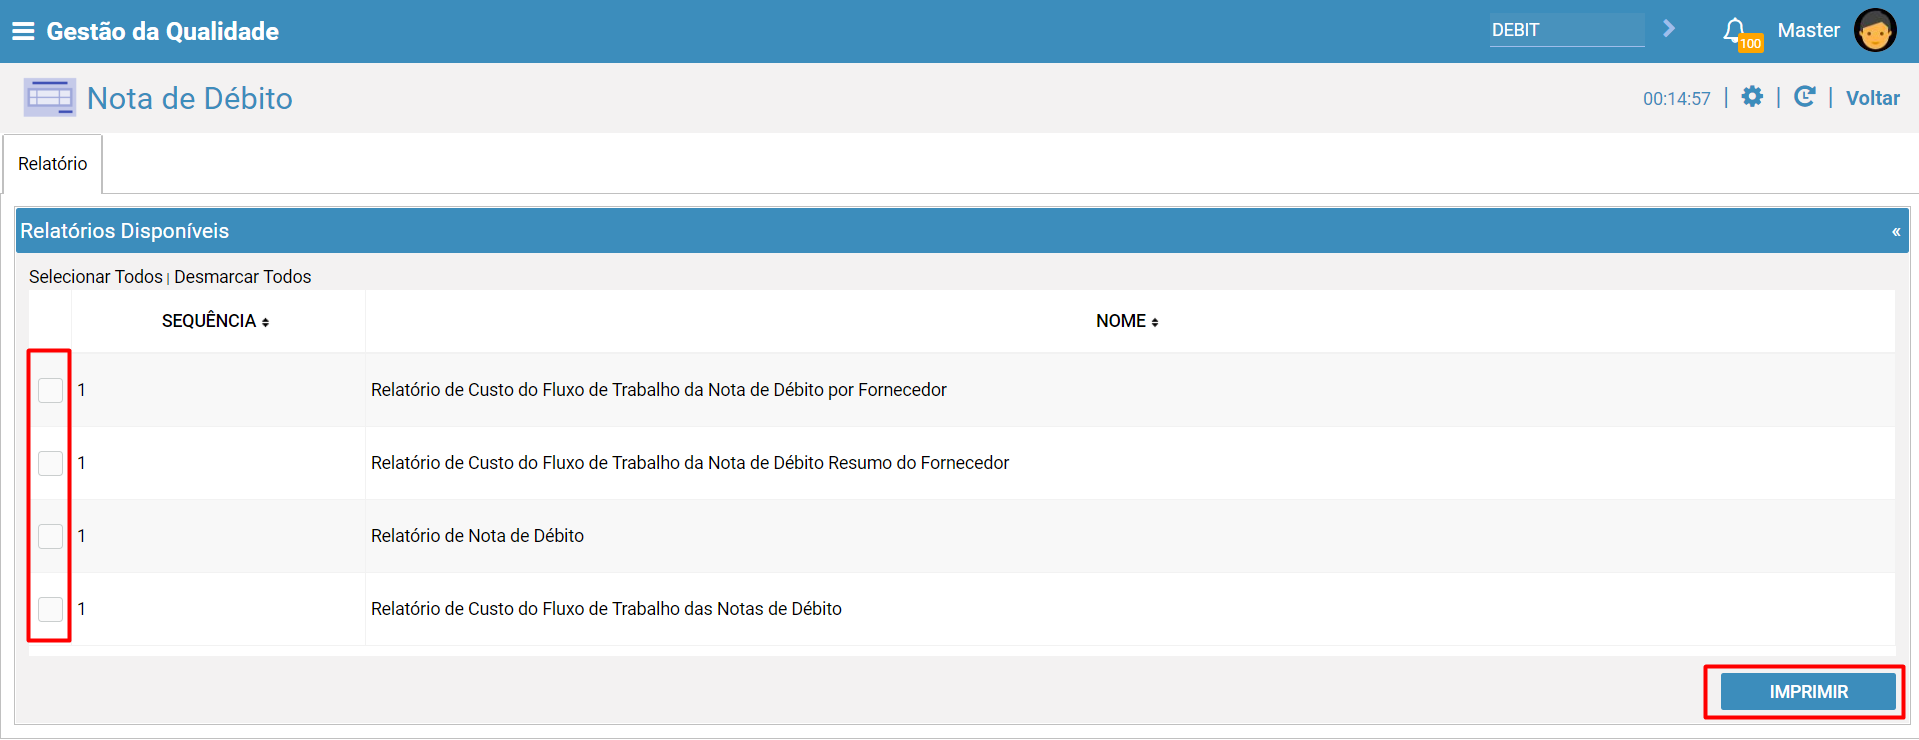Open the settings gear icon

tap(1752, 97)
